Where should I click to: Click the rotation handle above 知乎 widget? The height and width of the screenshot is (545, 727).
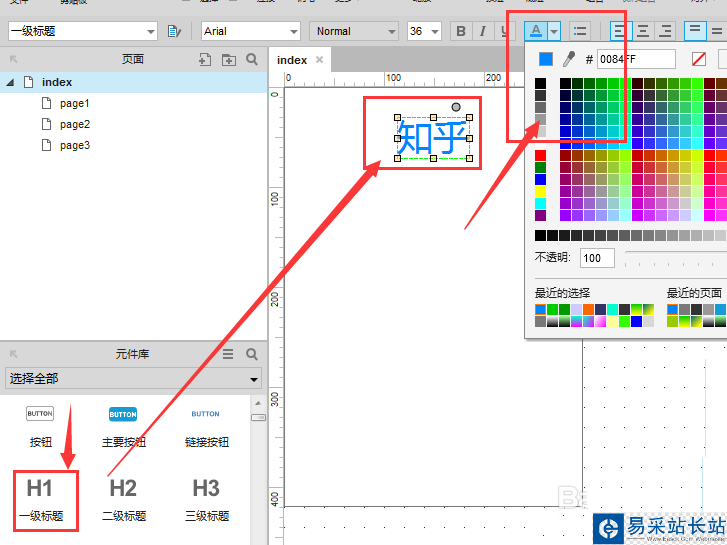click(x=456, y=107)
